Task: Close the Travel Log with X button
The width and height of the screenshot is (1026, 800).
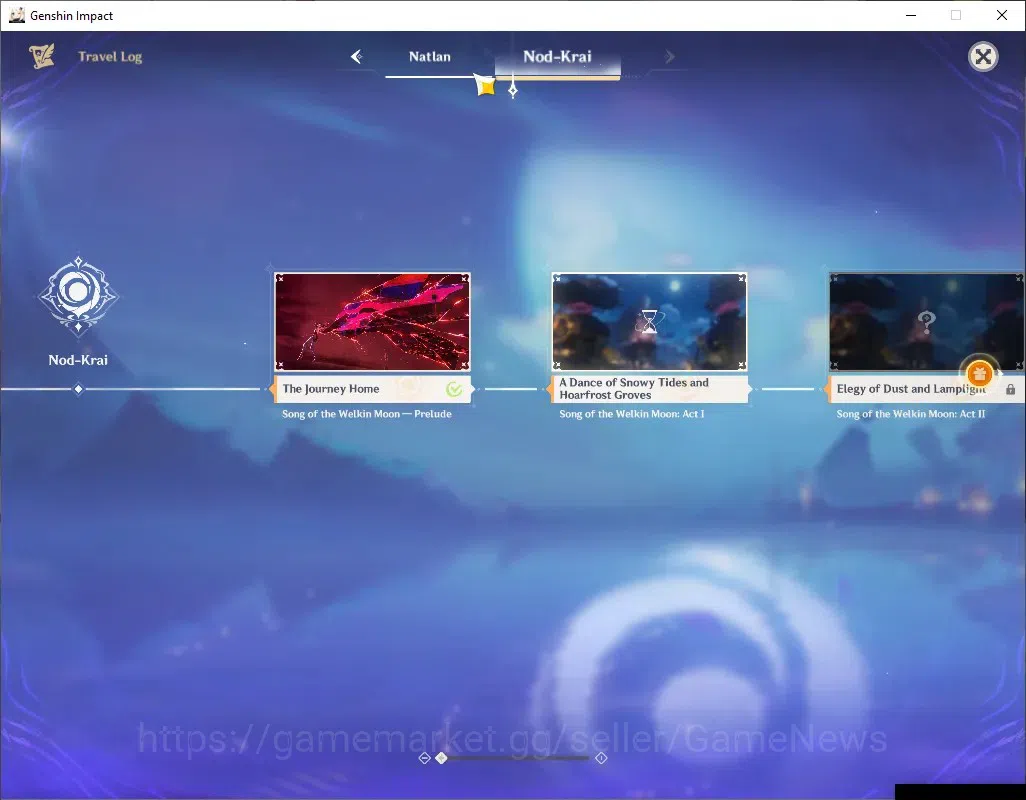Action: pyautogui.click(x=983, y=57)
